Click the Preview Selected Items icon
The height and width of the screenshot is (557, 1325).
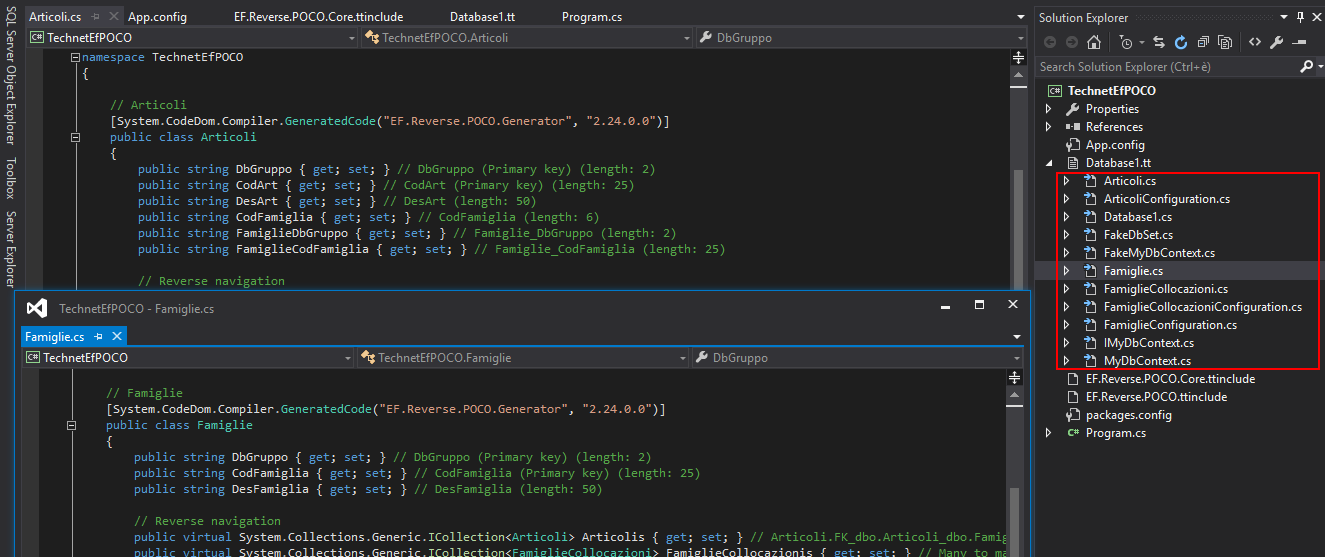click(1299, 42)
